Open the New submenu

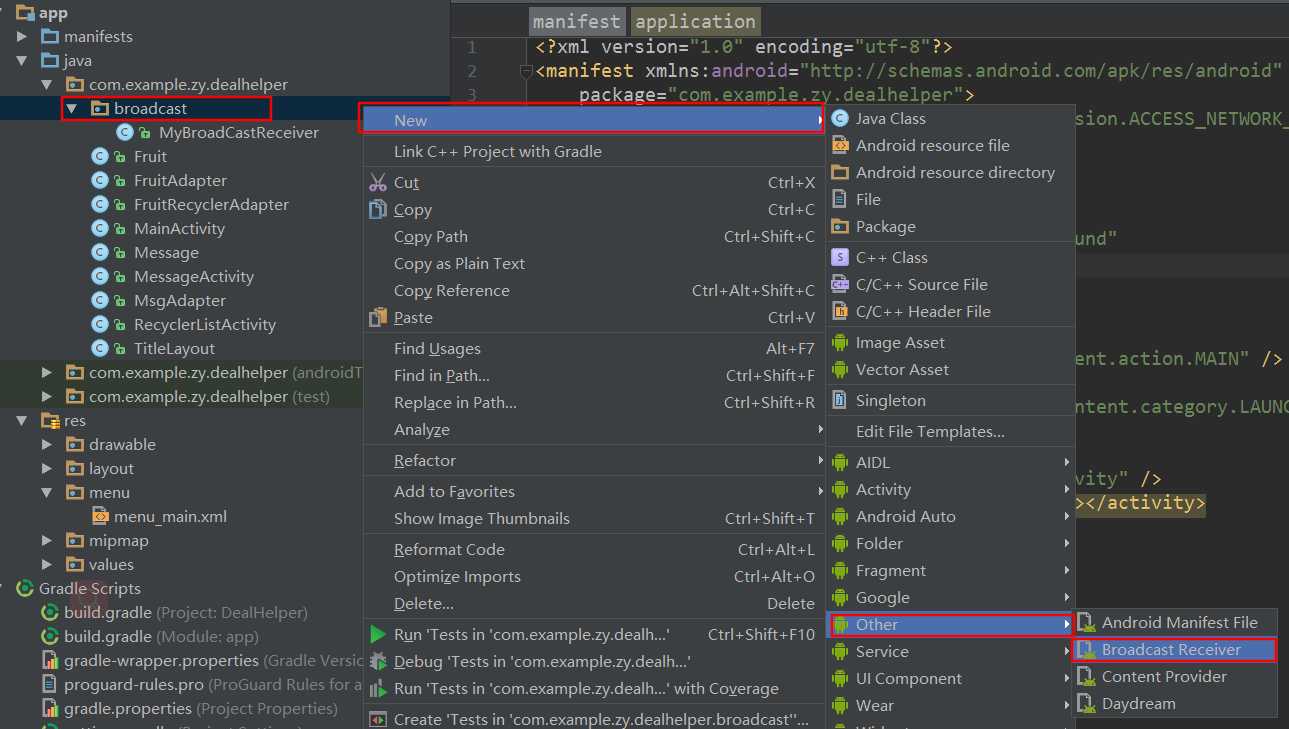(x=594, y=120)
